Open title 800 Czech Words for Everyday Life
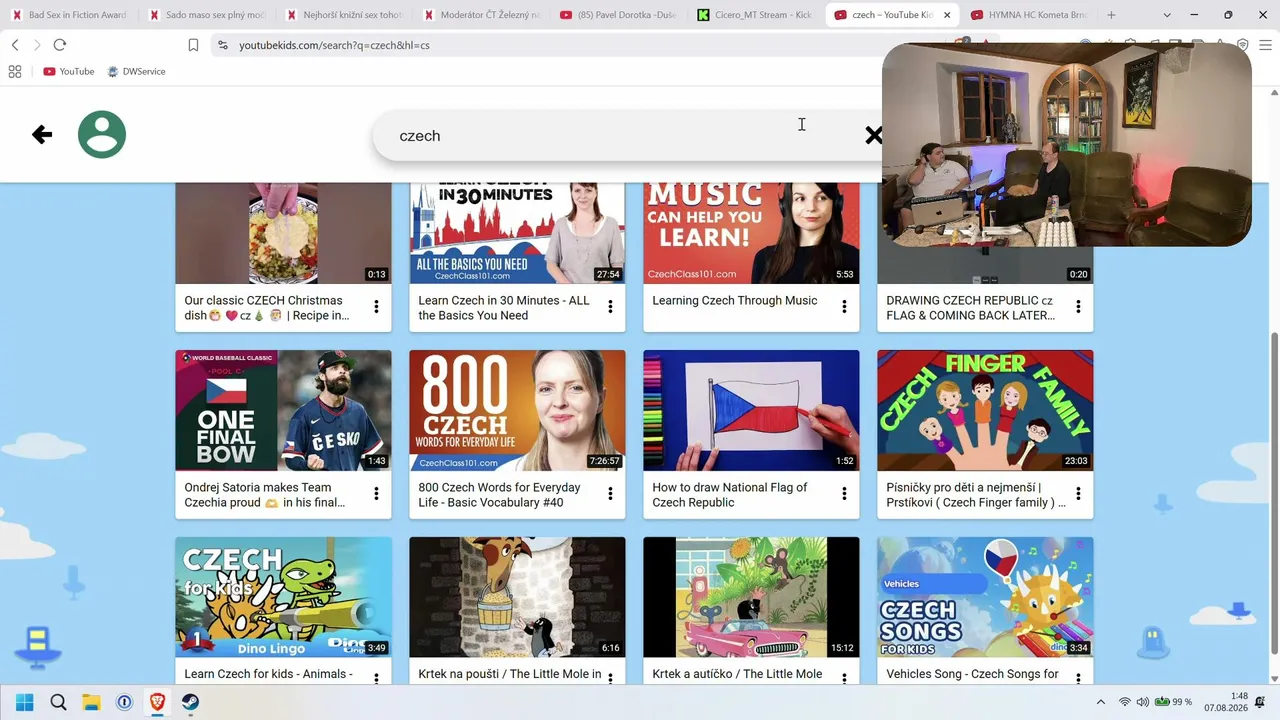Viewport: 1280px width, 720px height. pos(499,495)
